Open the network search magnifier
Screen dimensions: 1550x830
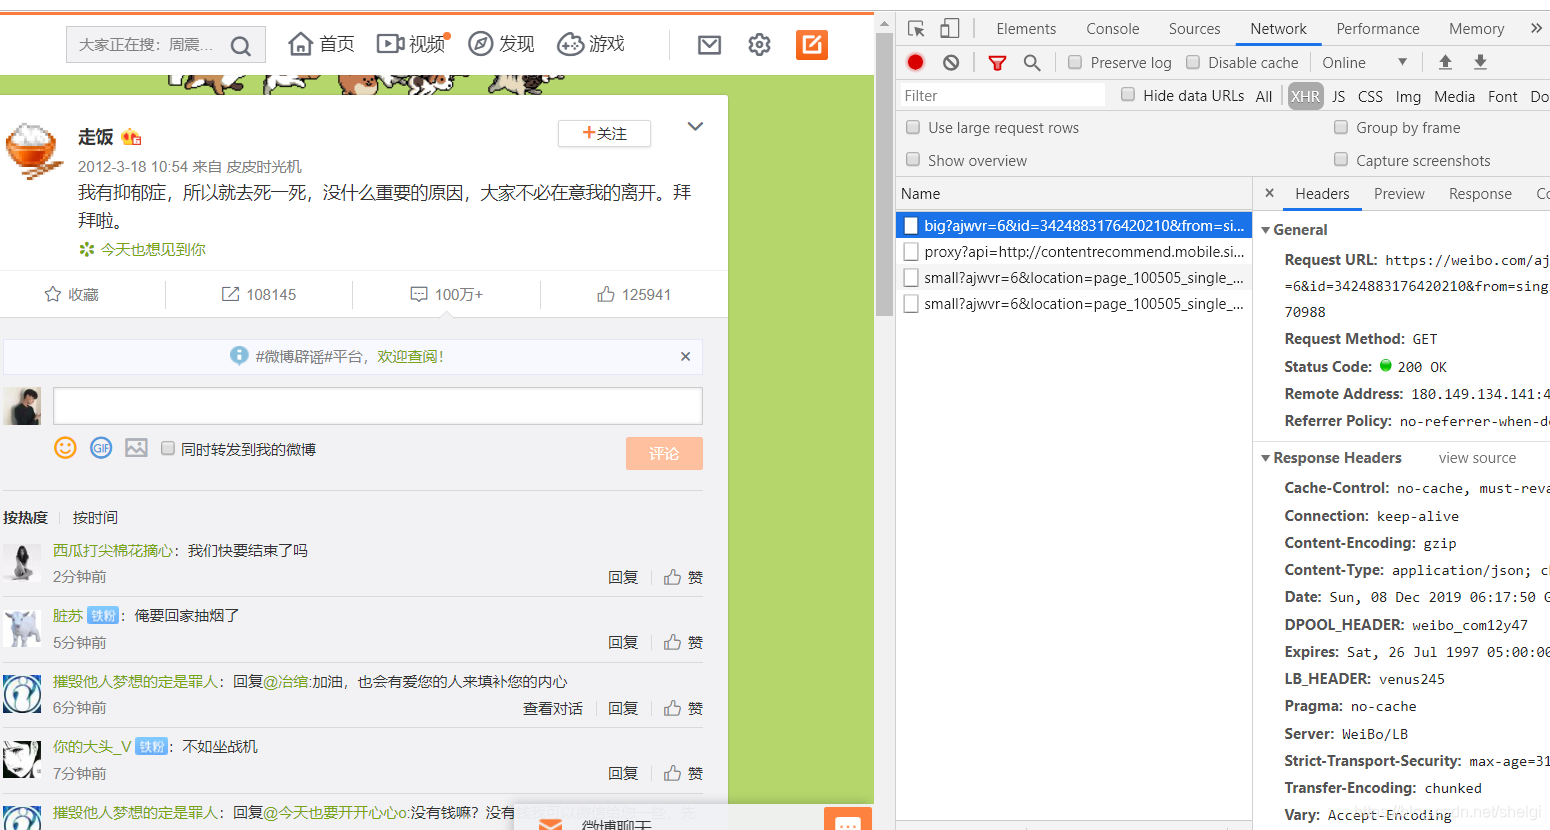(x=1032, y=63)
